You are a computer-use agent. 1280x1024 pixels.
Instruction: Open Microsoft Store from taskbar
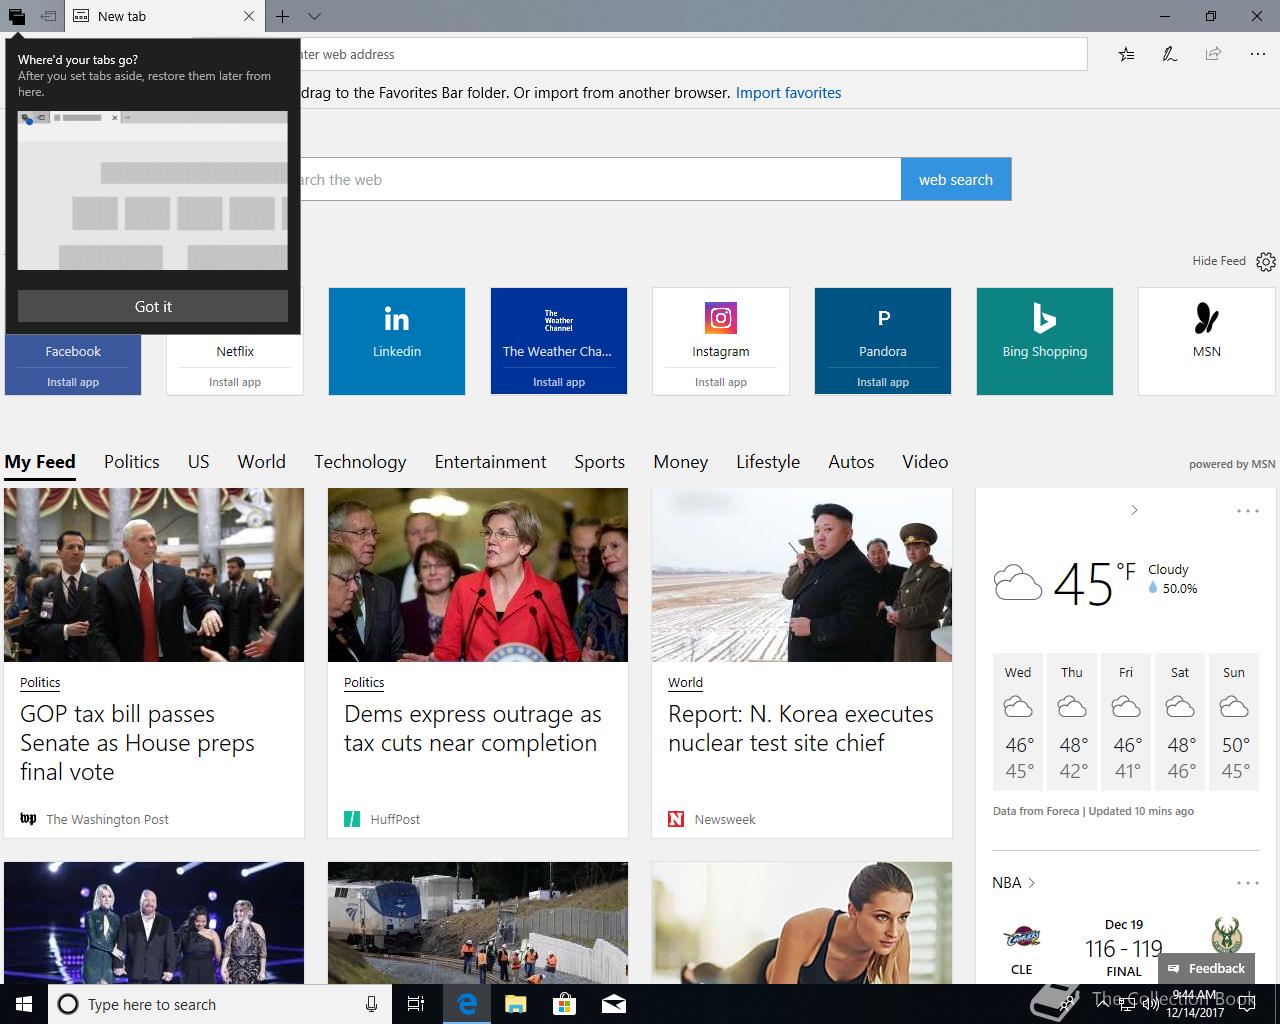pyautogui.click(x=564, y=1004)
